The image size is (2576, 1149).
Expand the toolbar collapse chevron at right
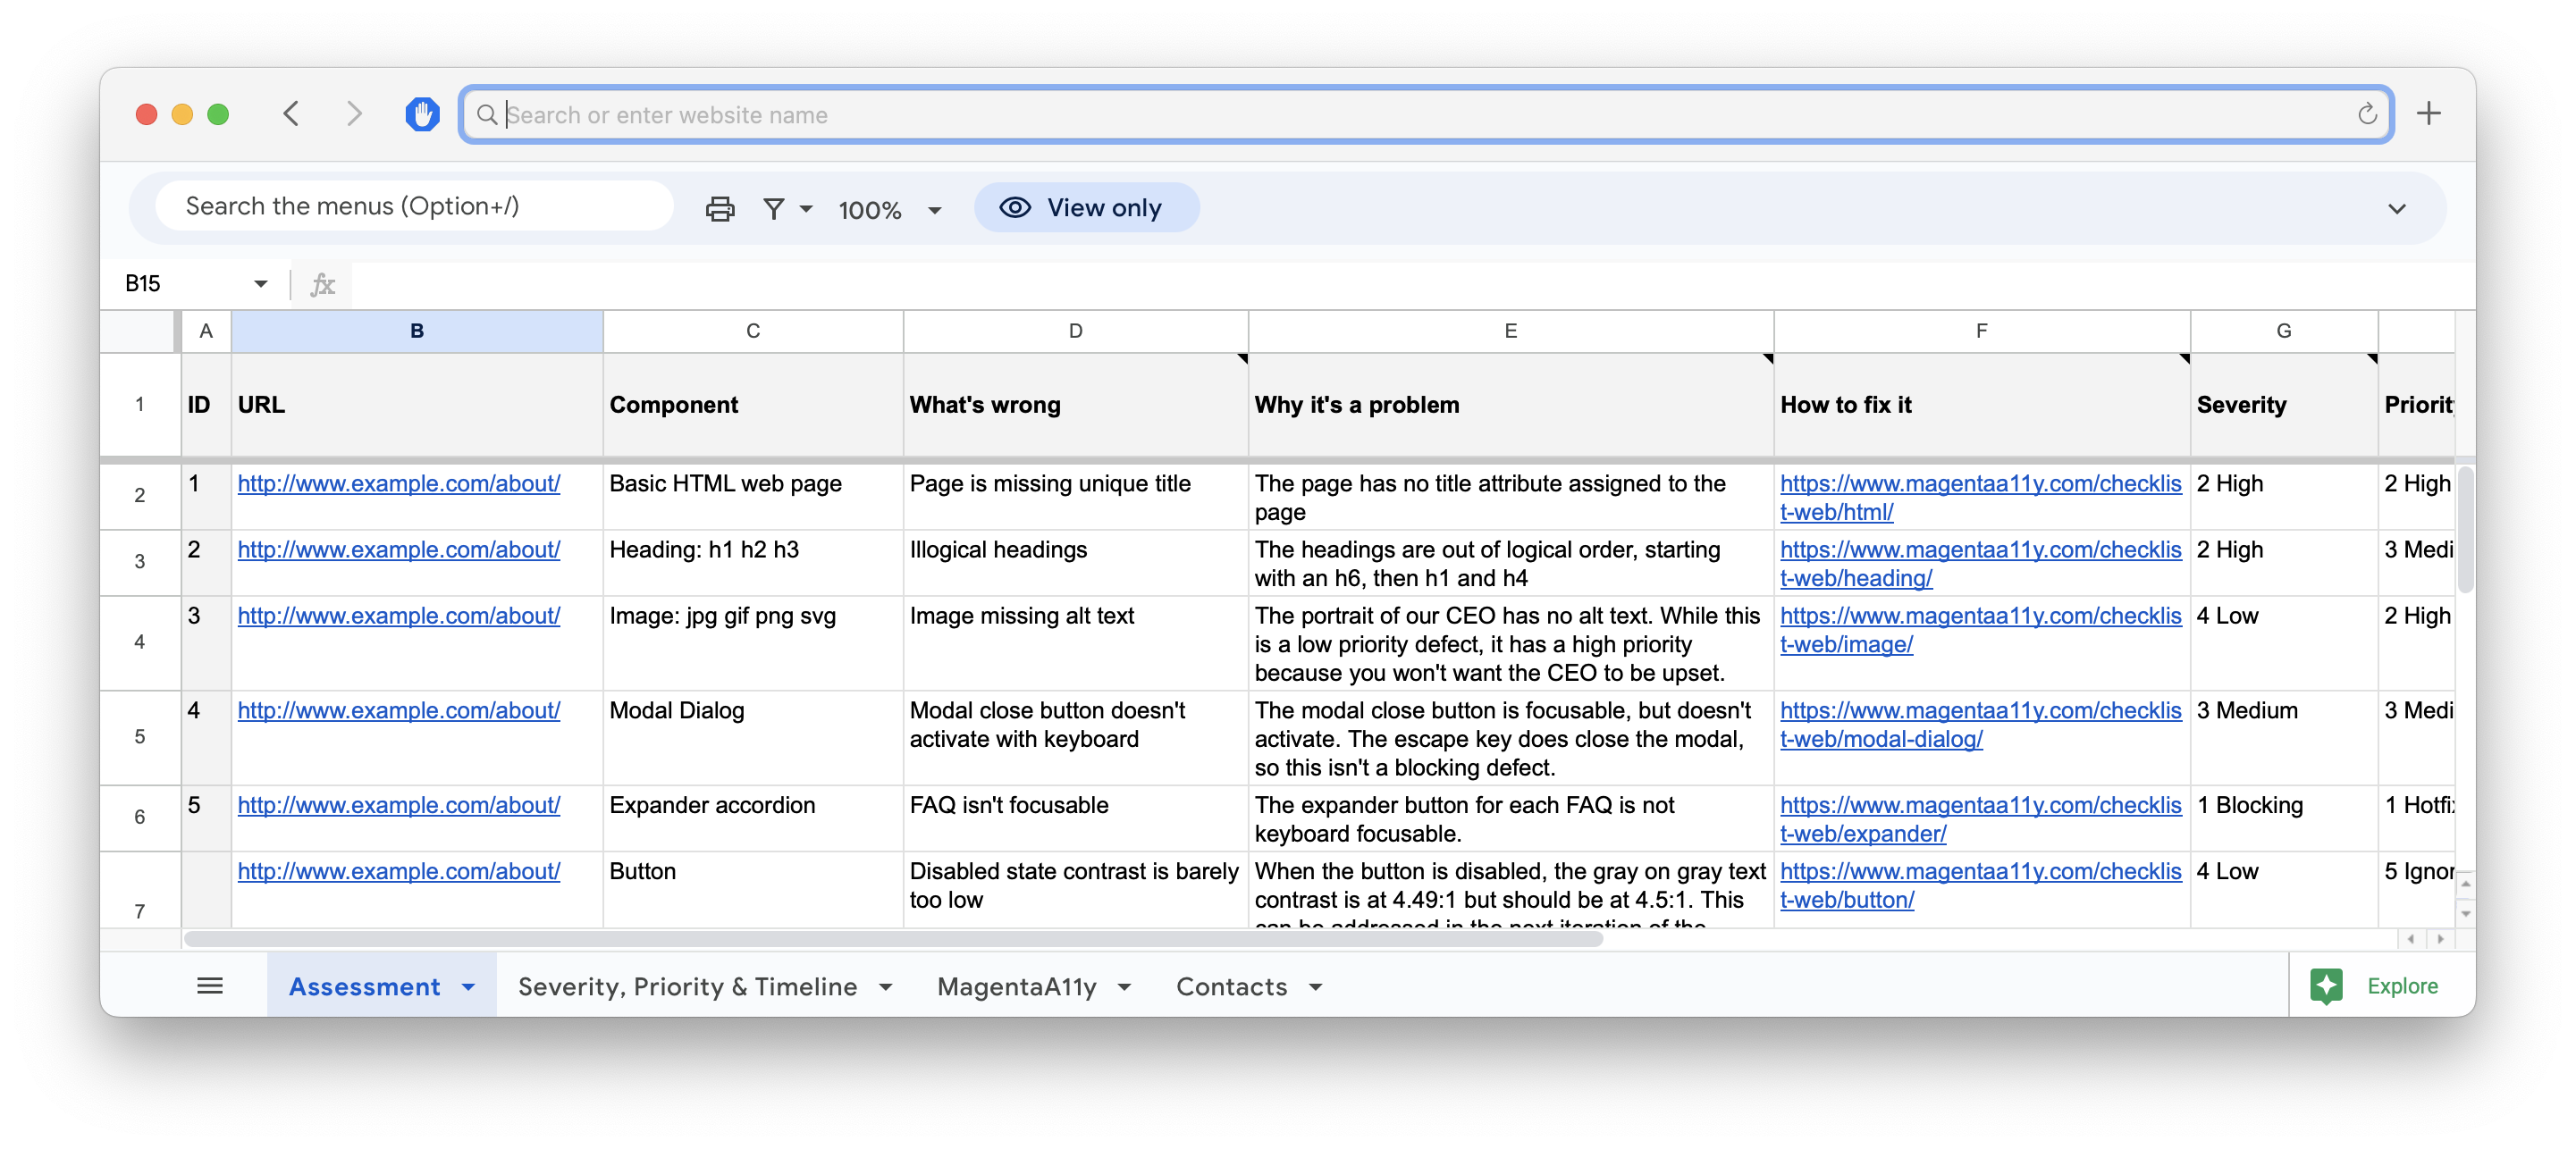(x=2397, y=209)
